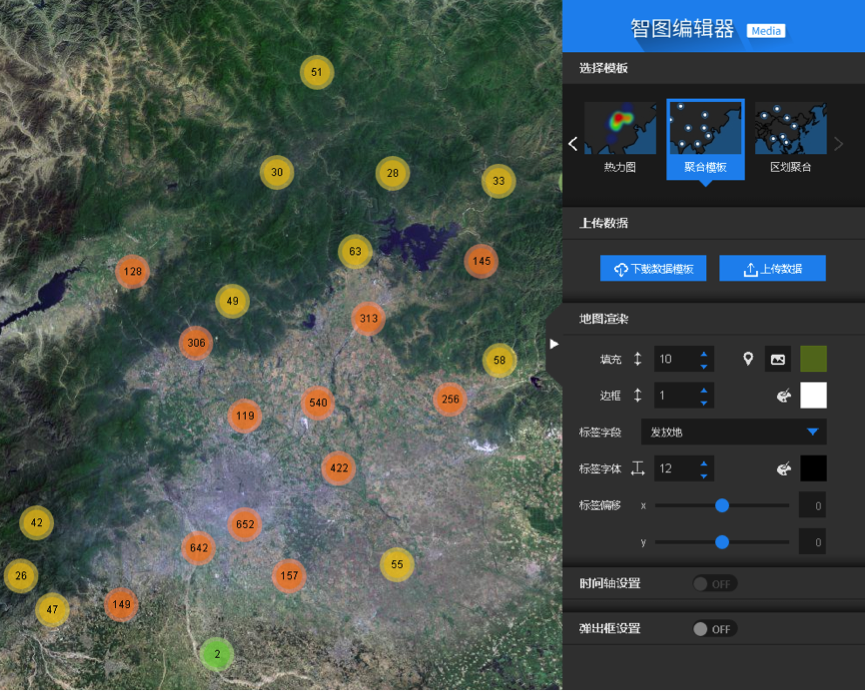Click cluster marker 30

(x=277, y=172)
